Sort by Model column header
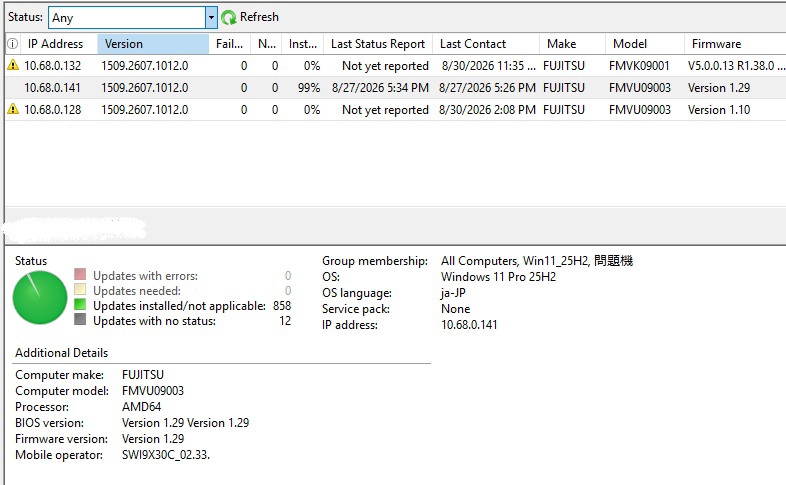 pyautogui.click(x=645, y=44)
